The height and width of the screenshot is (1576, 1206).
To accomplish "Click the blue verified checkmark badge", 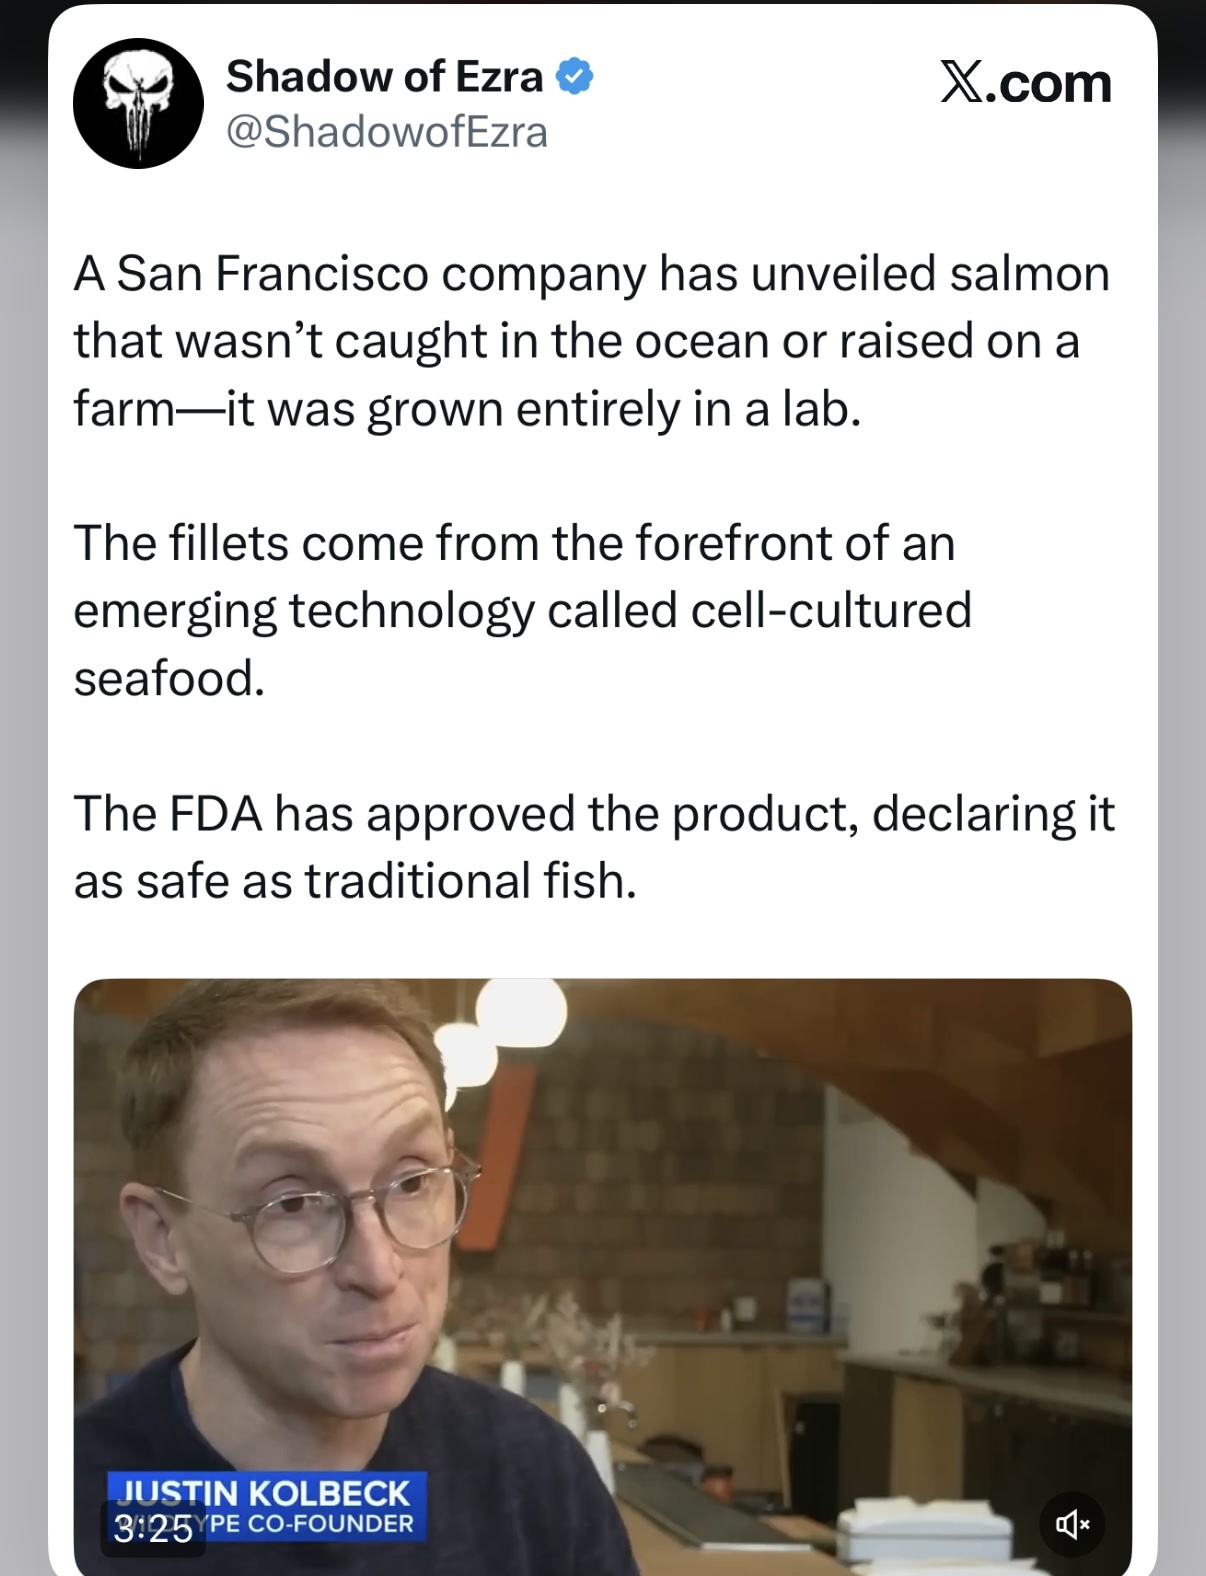I will click(574, 77).
